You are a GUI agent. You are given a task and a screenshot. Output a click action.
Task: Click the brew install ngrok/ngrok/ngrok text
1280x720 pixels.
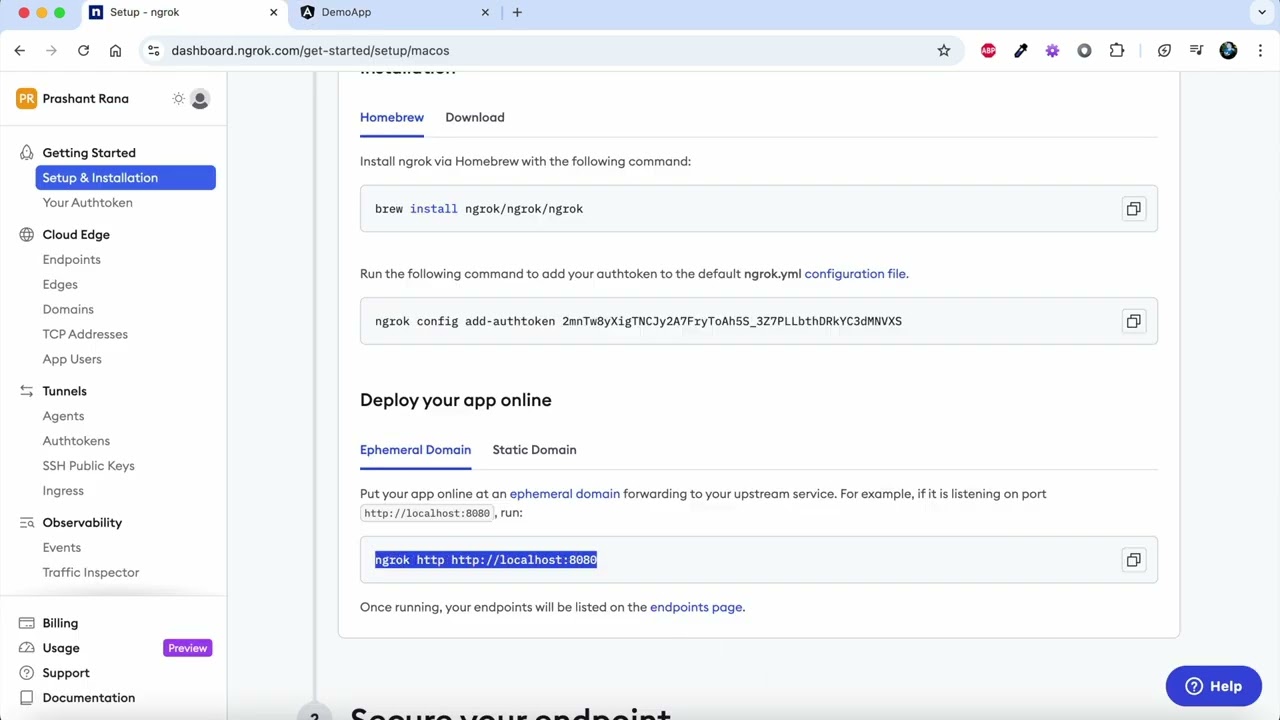[x=479, y=209]
